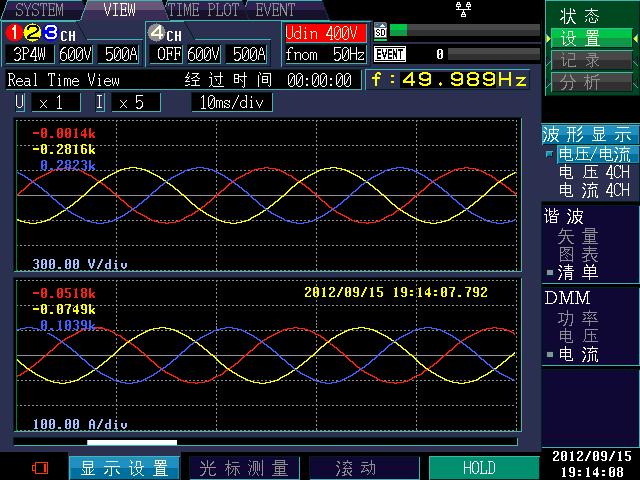
Task: Click the CH 4 channel indicator icon
Action: point(165,33)
